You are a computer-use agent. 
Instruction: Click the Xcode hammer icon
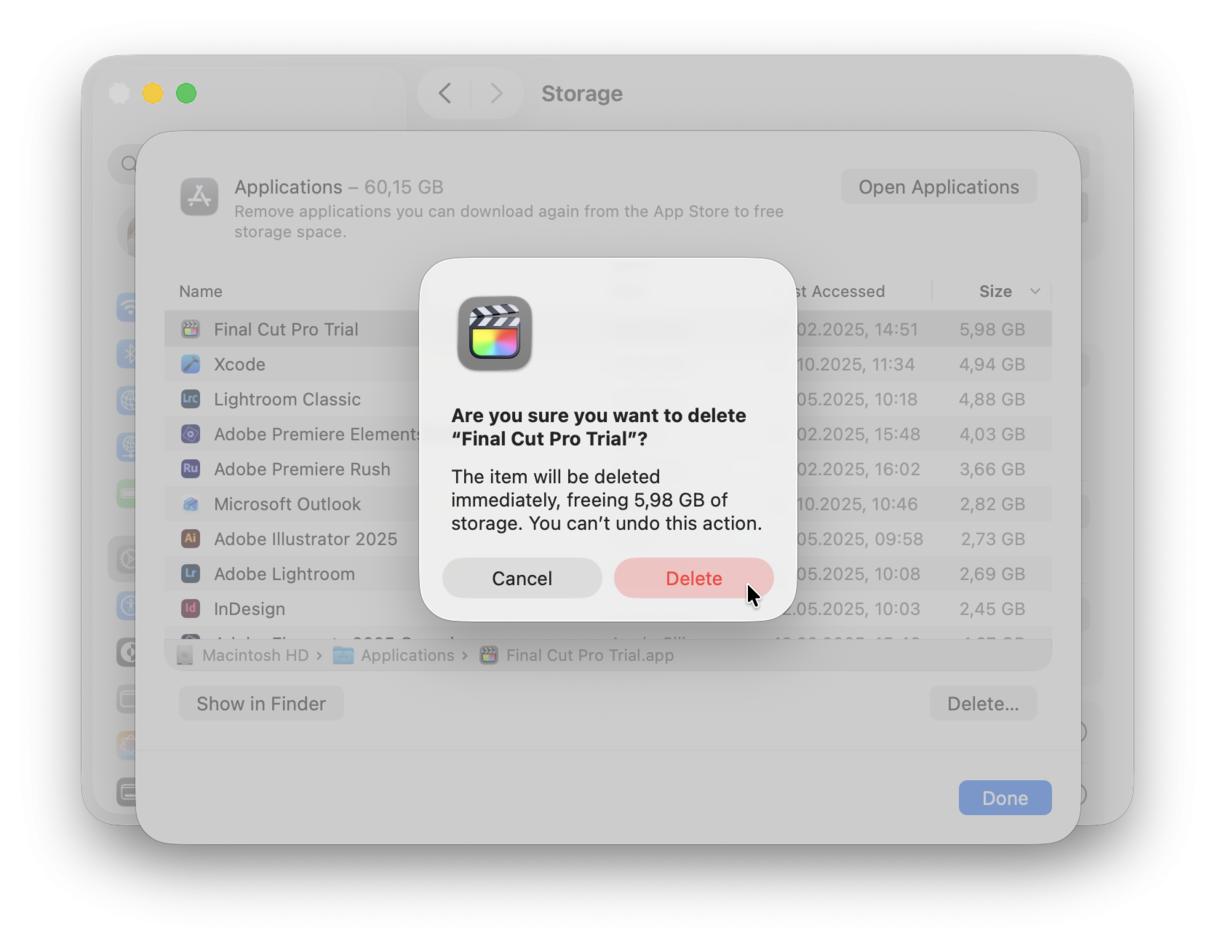tap(192, 364)
